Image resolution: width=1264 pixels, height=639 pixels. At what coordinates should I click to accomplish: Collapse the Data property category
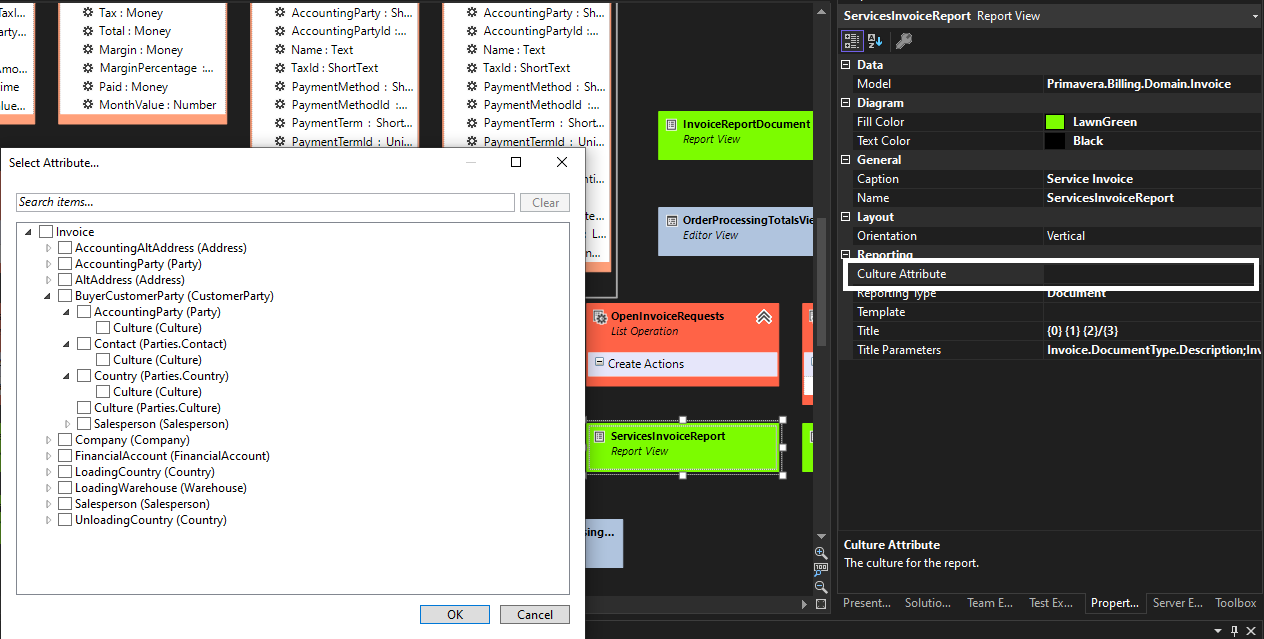(x=847, y=65)
